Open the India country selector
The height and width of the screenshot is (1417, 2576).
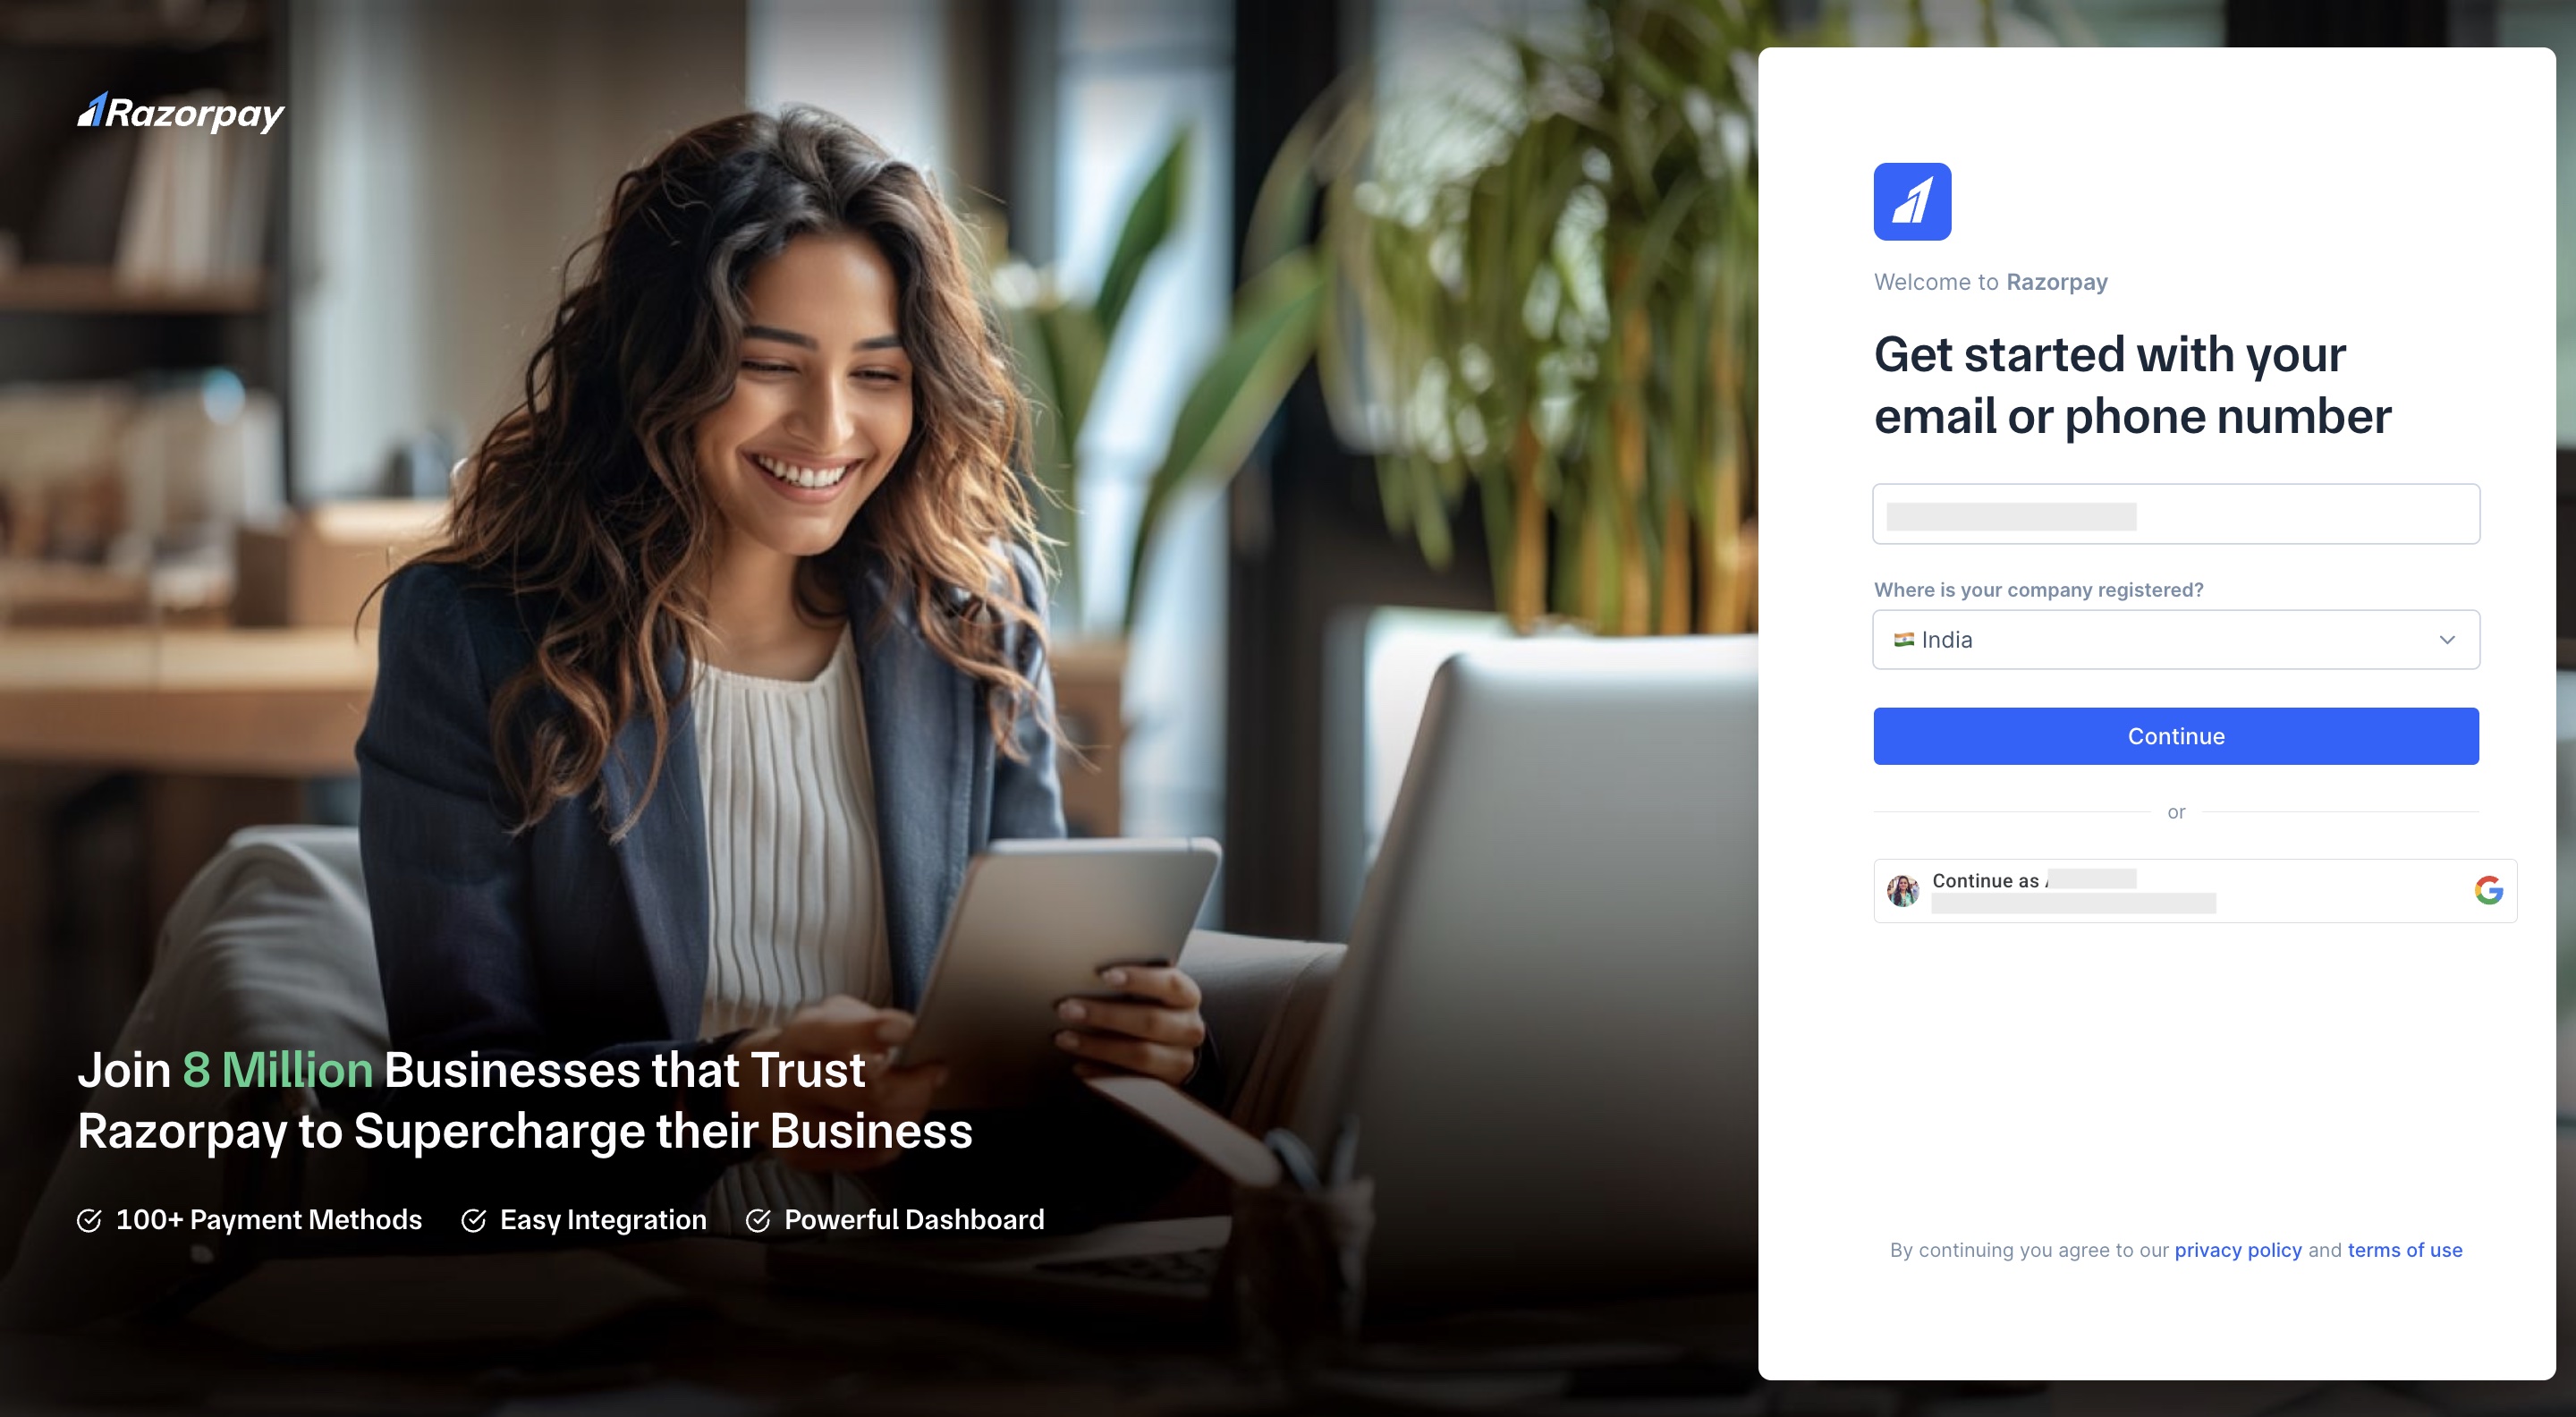point(2175,640)
